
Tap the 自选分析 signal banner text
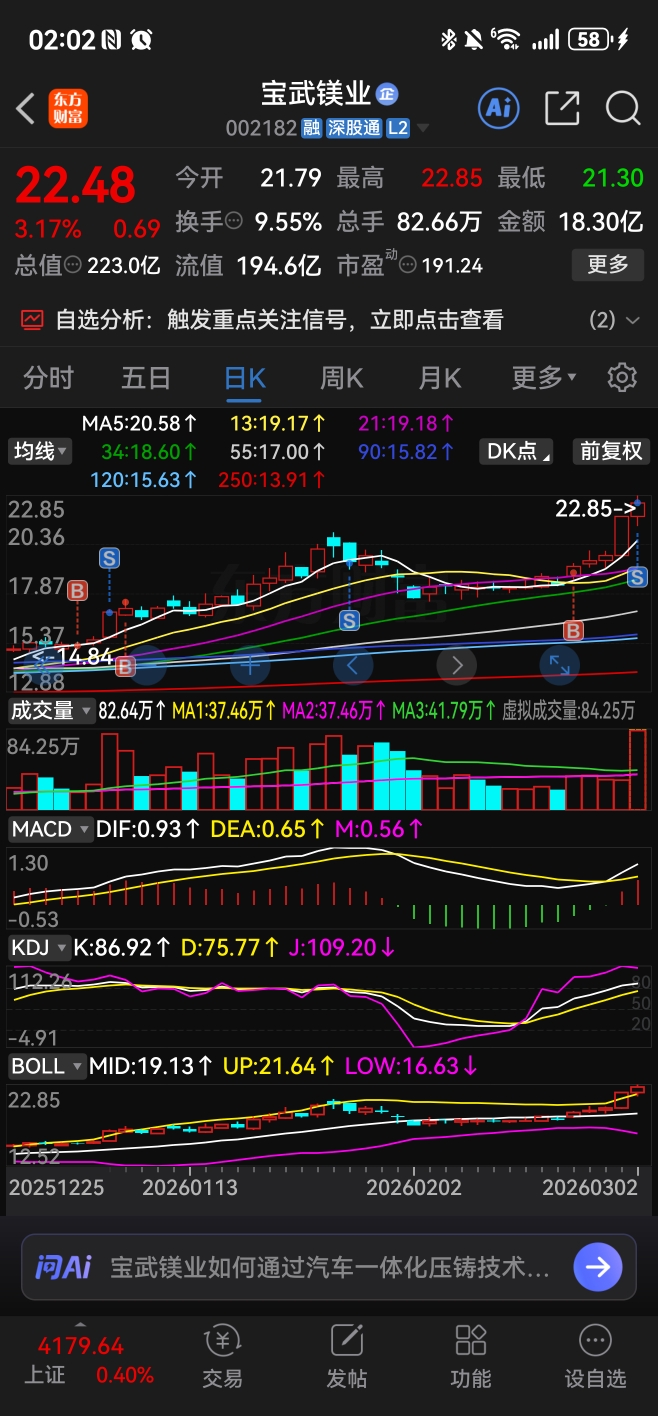click(279, 320)
